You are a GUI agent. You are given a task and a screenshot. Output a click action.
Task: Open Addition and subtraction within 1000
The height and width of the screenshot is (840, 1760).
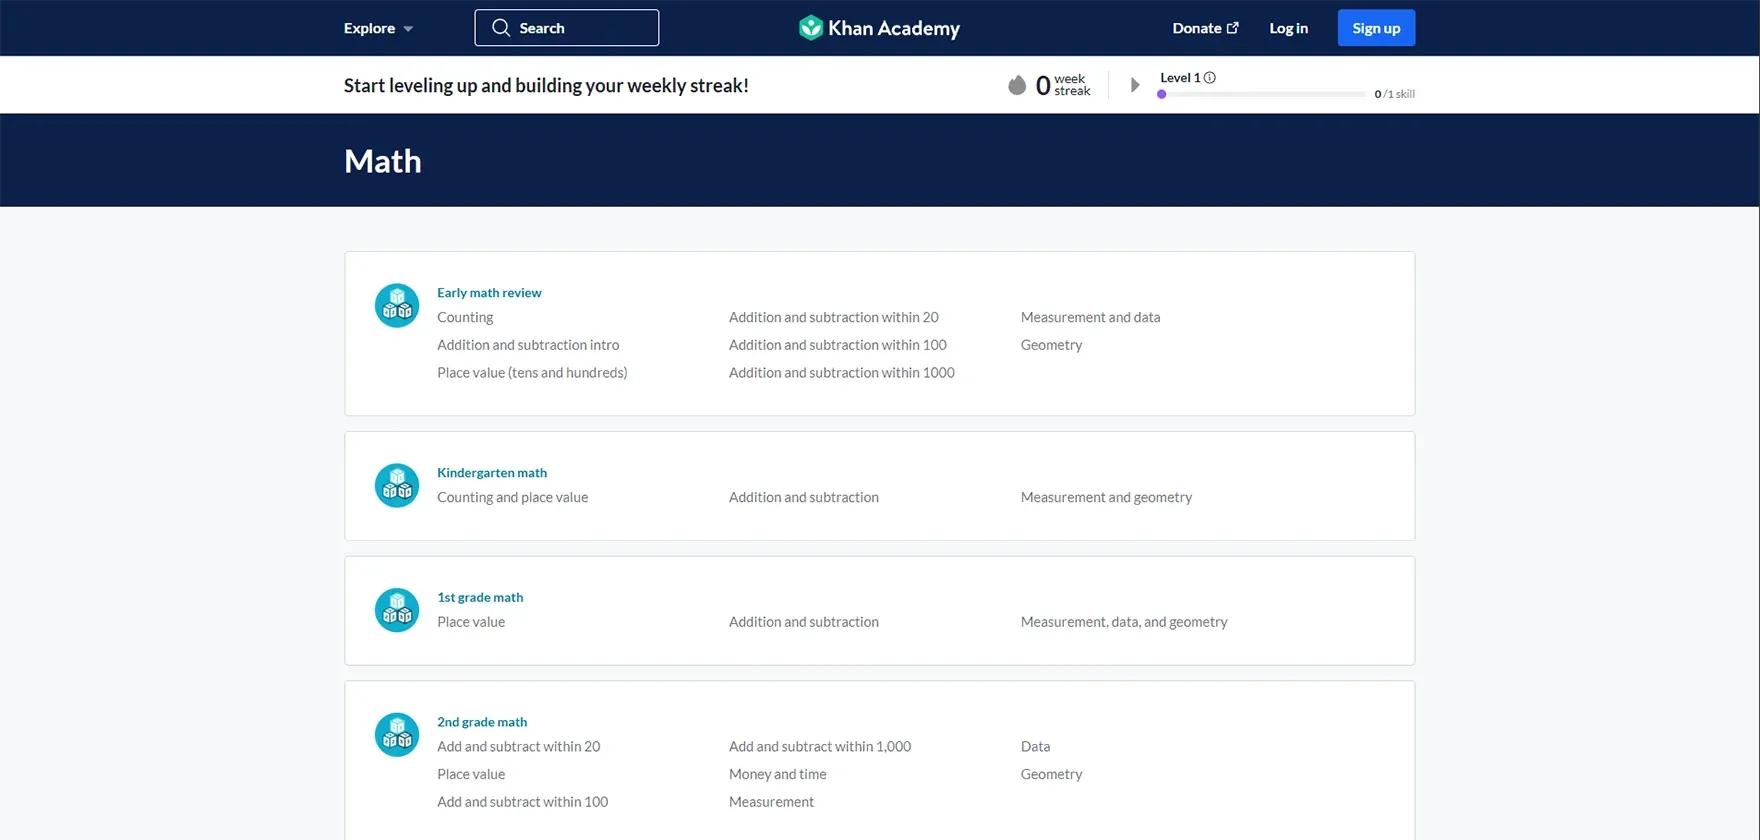(842, 373)
